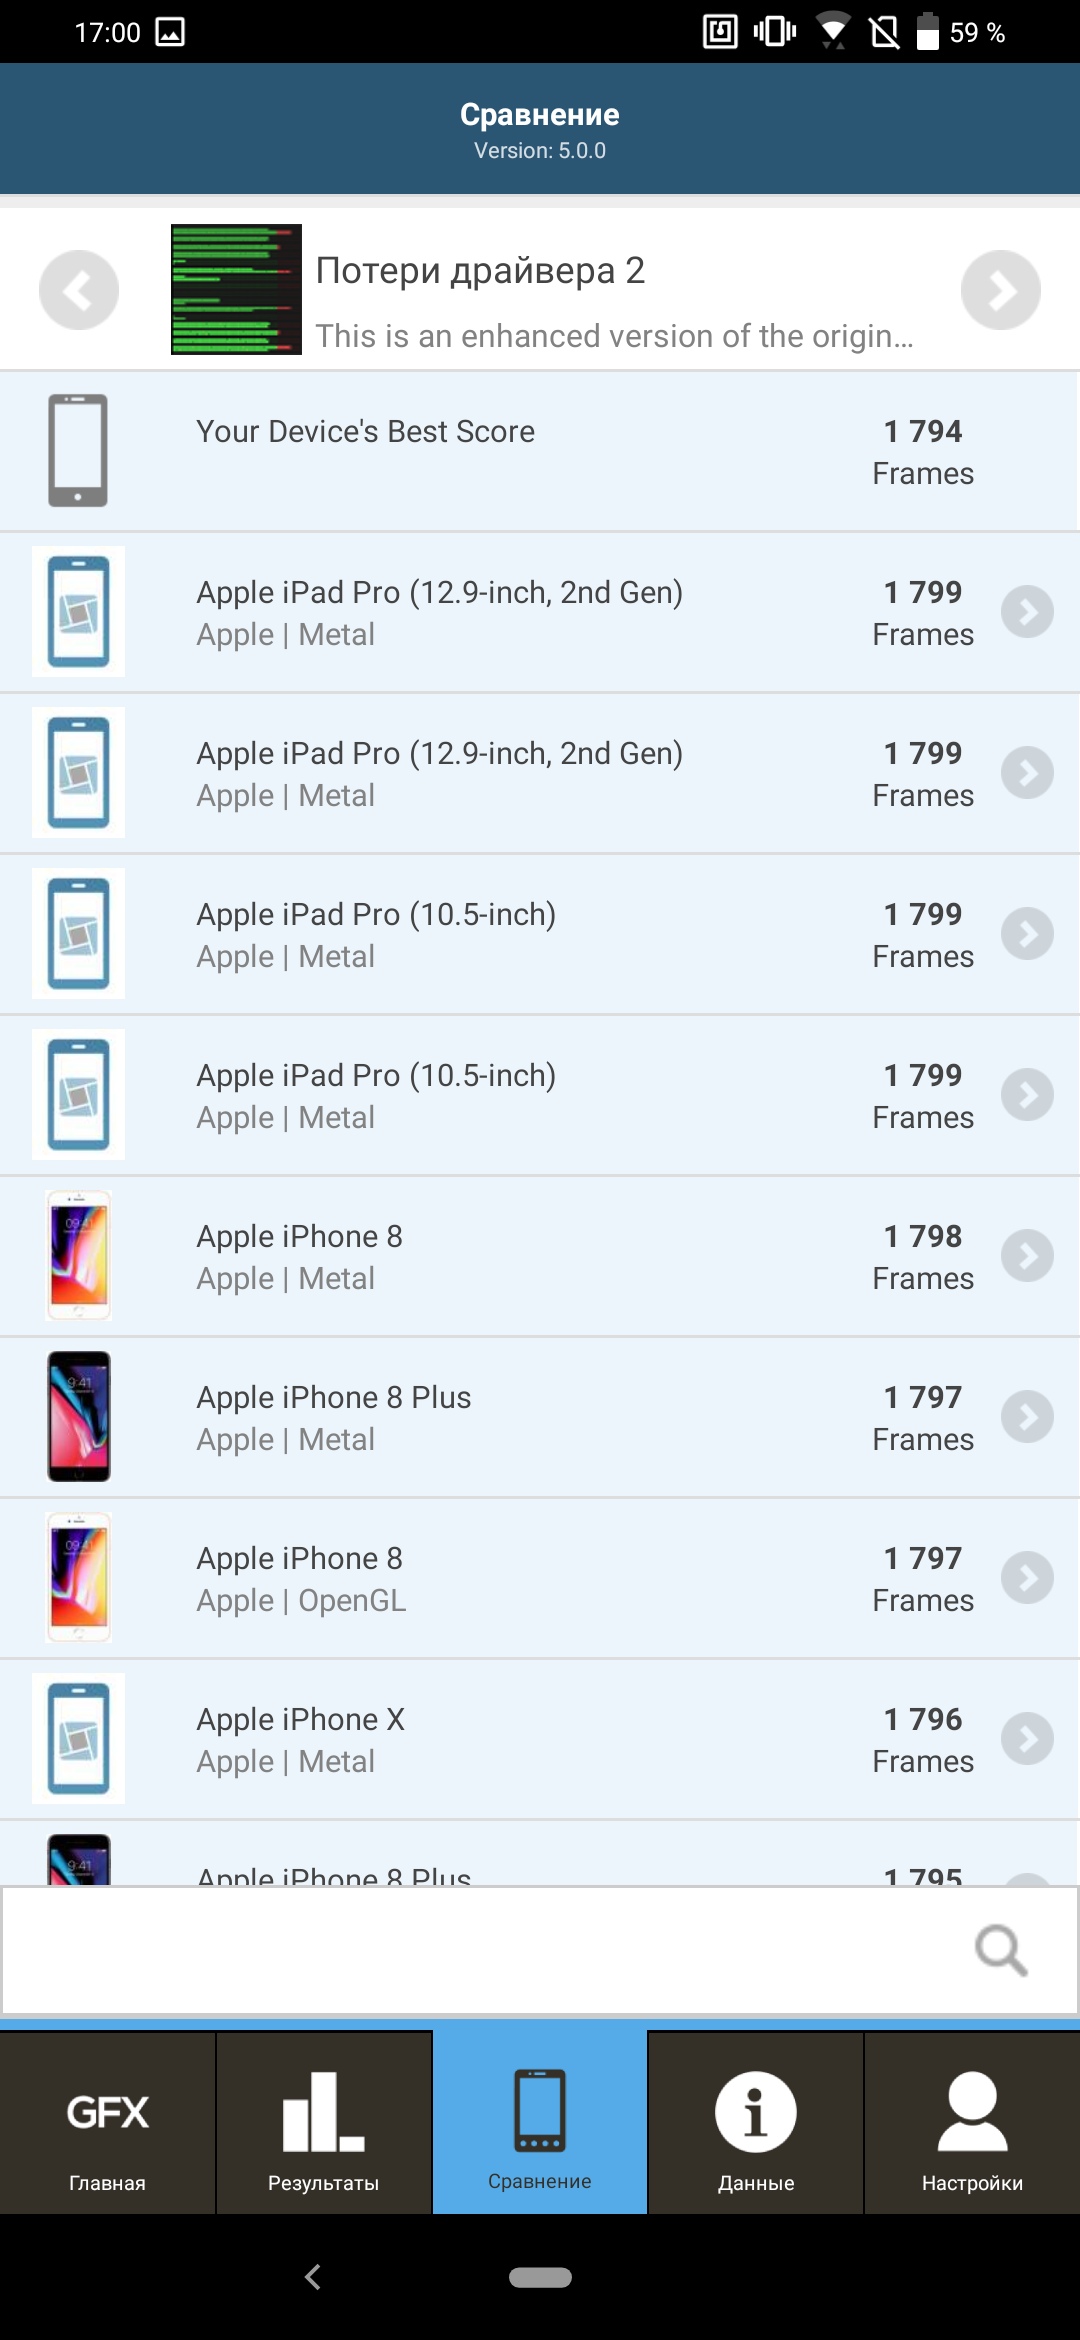Go to the previous benchmark test
Screen dimensions: 1080x2340
click(78, 290)
